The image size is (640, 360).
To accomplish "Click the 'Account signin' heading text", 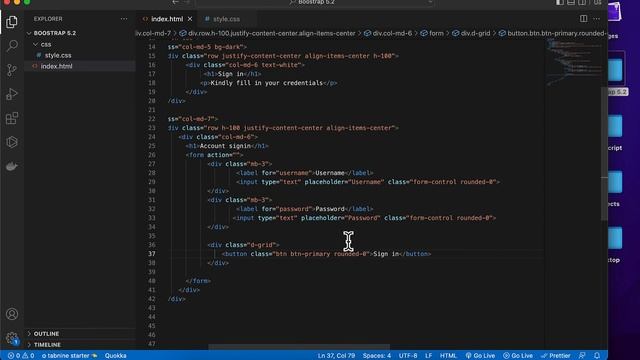I will pos(225,146).
